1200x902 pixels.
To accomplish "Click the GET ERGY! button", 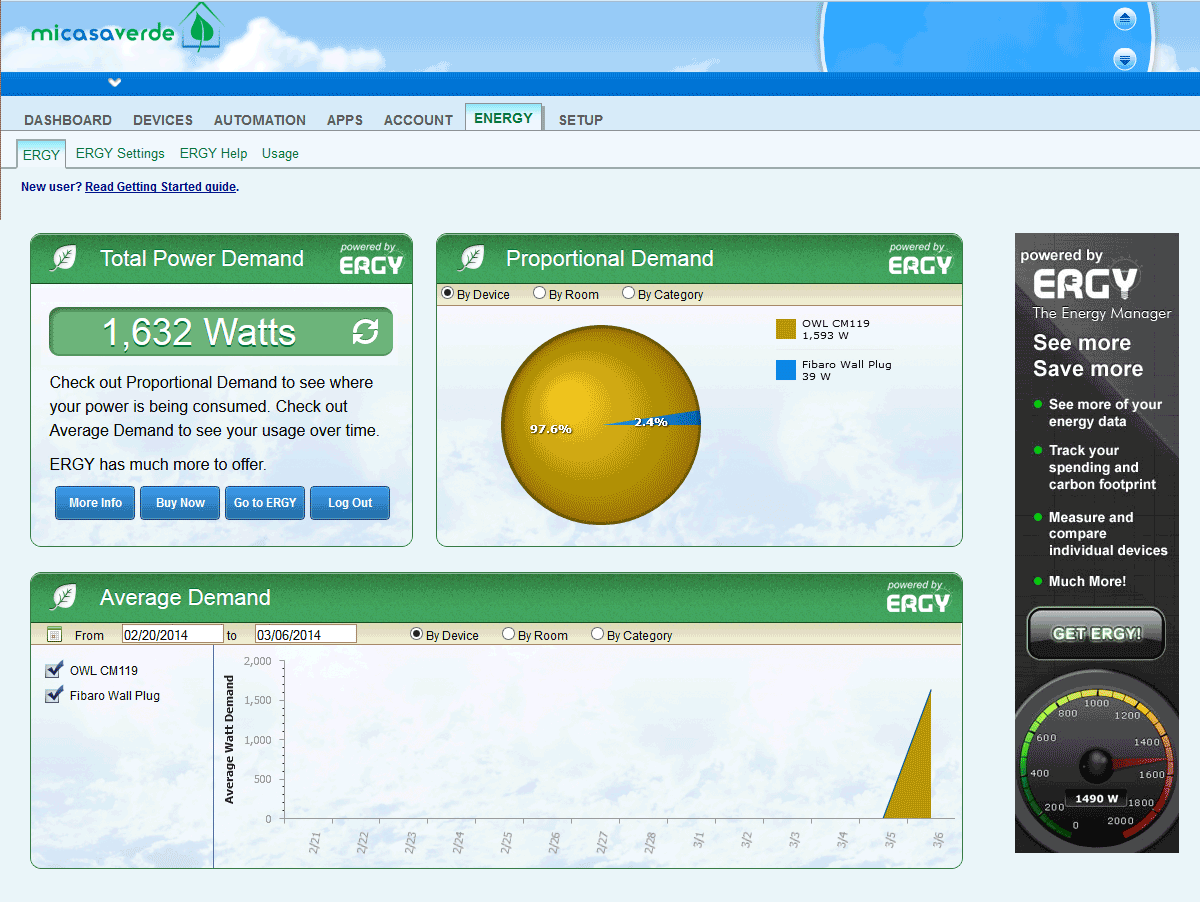I will (1096, 634).
